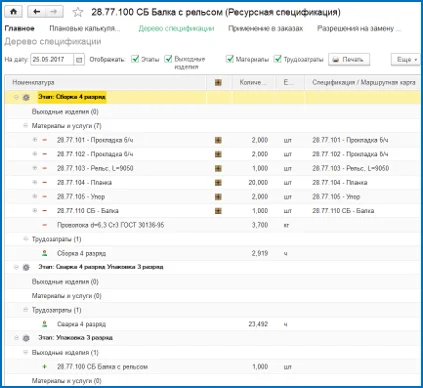This screenshot has height=388, width=423.
Task: Collapse the Материалы и услуги (7) group
Action: [25, 126]
